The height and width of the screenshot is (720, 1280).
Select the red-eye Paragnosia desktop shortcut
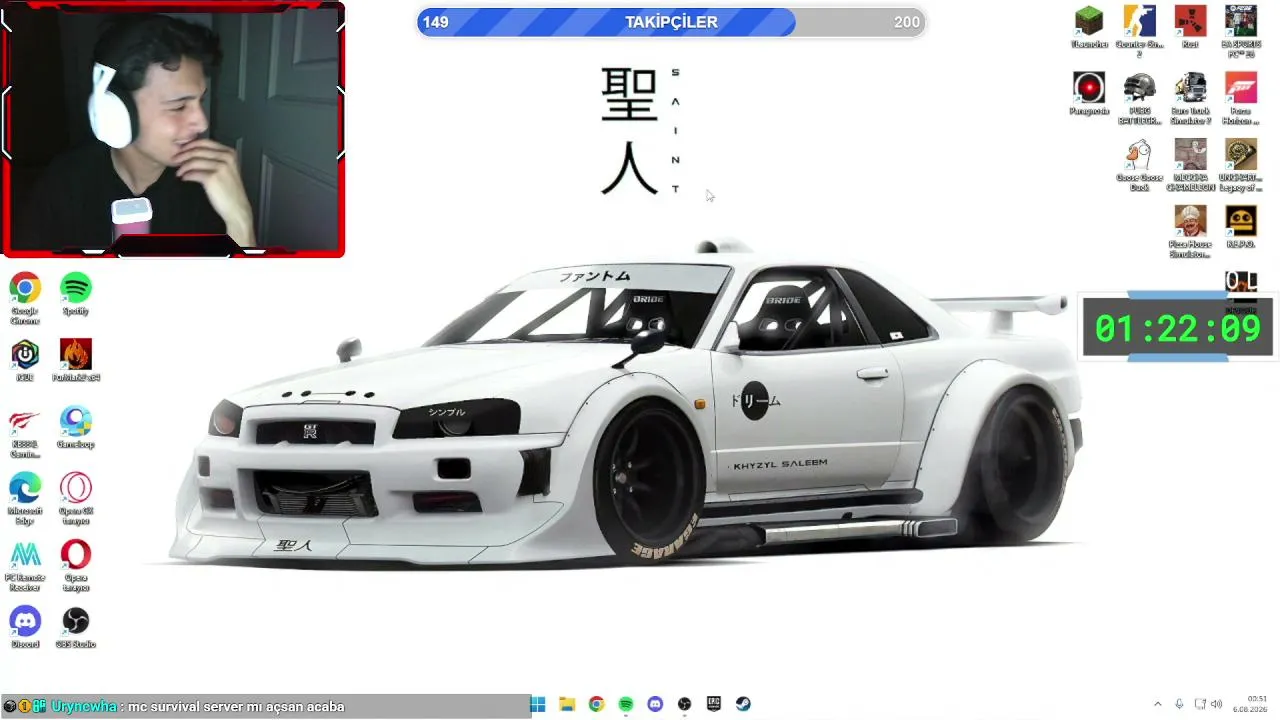(x=1089, y=93)
